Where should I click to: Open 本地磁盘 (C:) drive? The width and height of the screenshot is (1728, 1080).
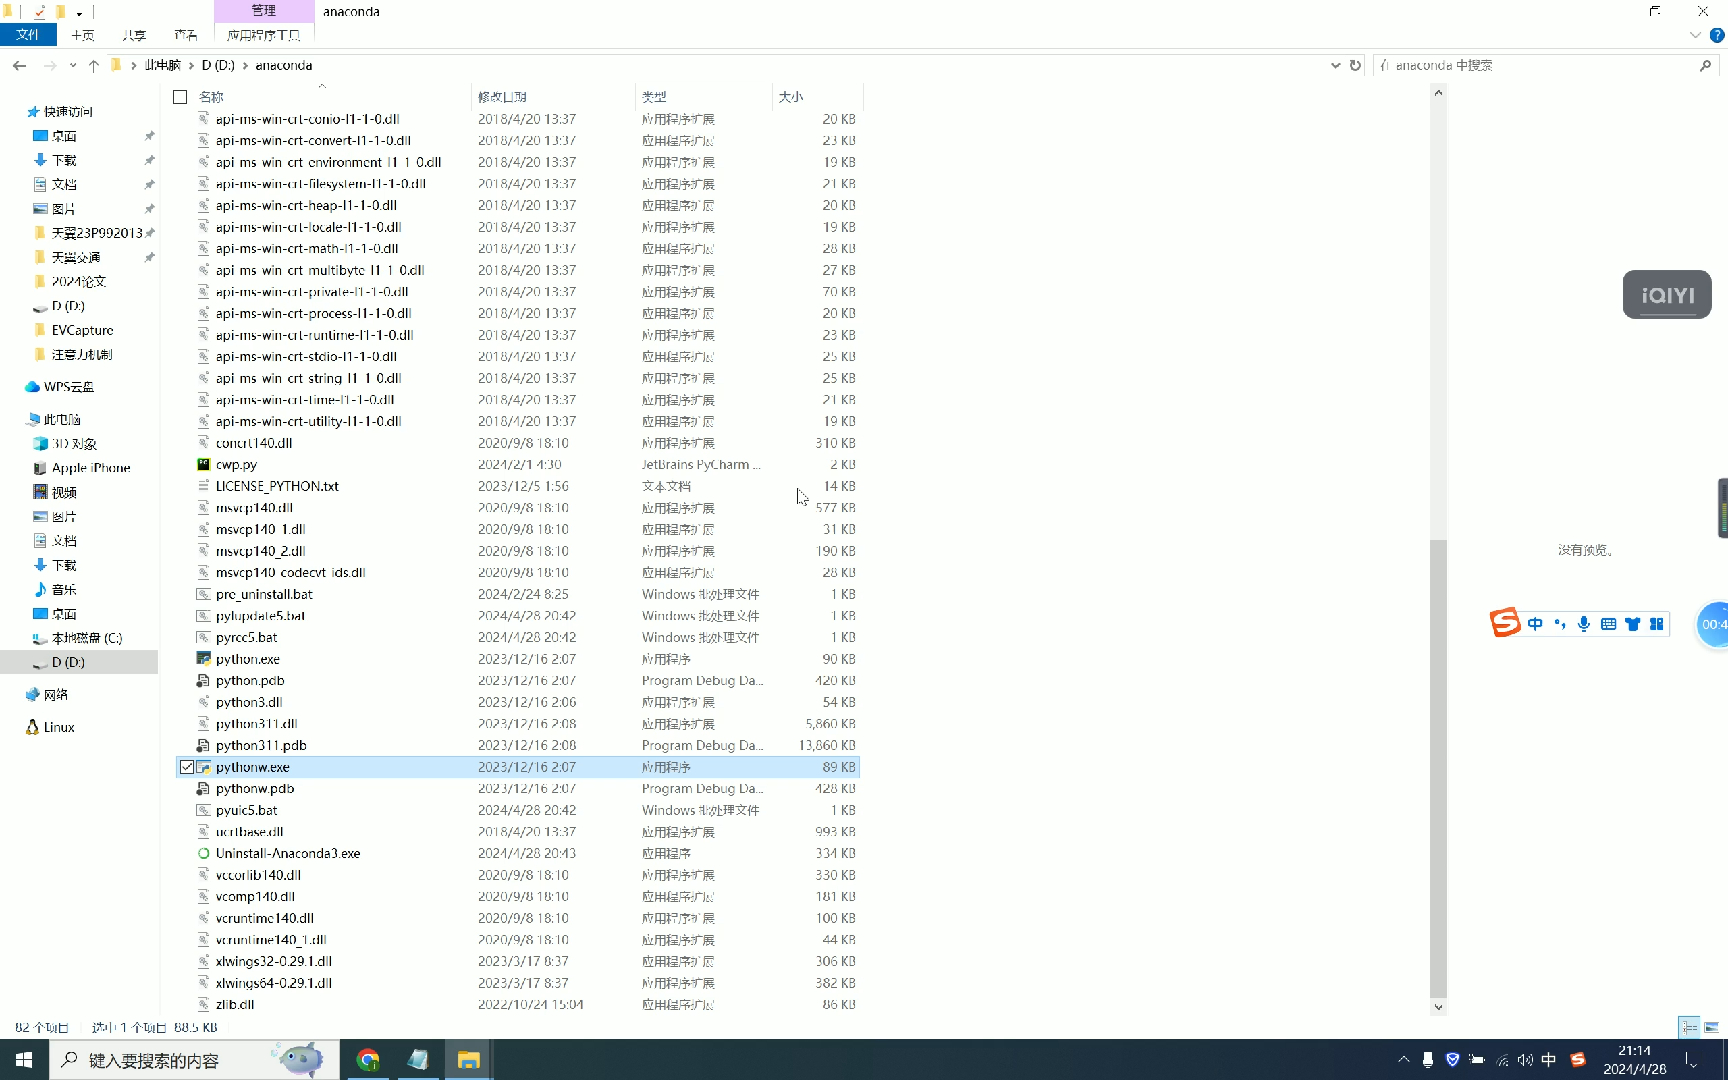pyautogui.click(x=77, y=638)
